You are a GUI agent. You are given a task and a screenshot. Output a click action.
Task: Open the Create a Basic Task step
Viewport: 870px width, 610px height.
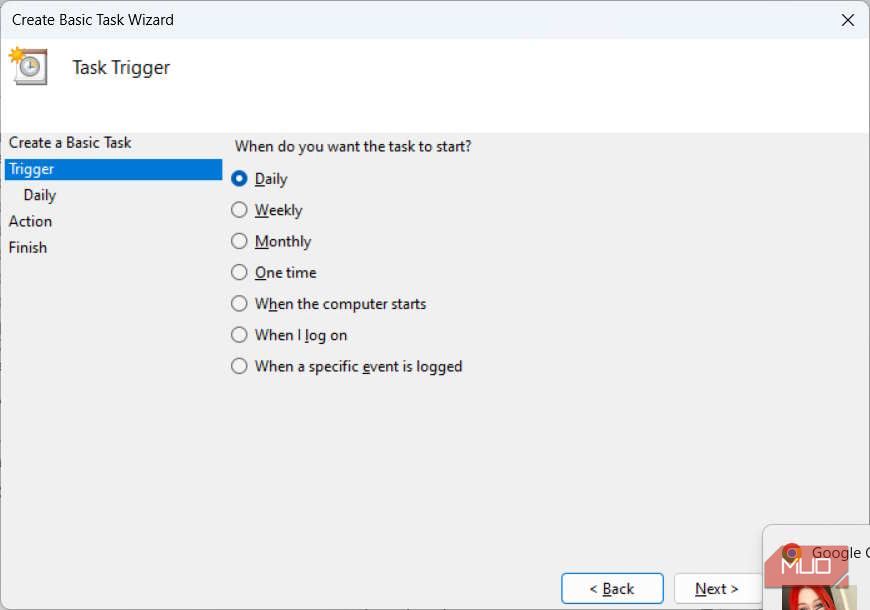tap(69, 142)
